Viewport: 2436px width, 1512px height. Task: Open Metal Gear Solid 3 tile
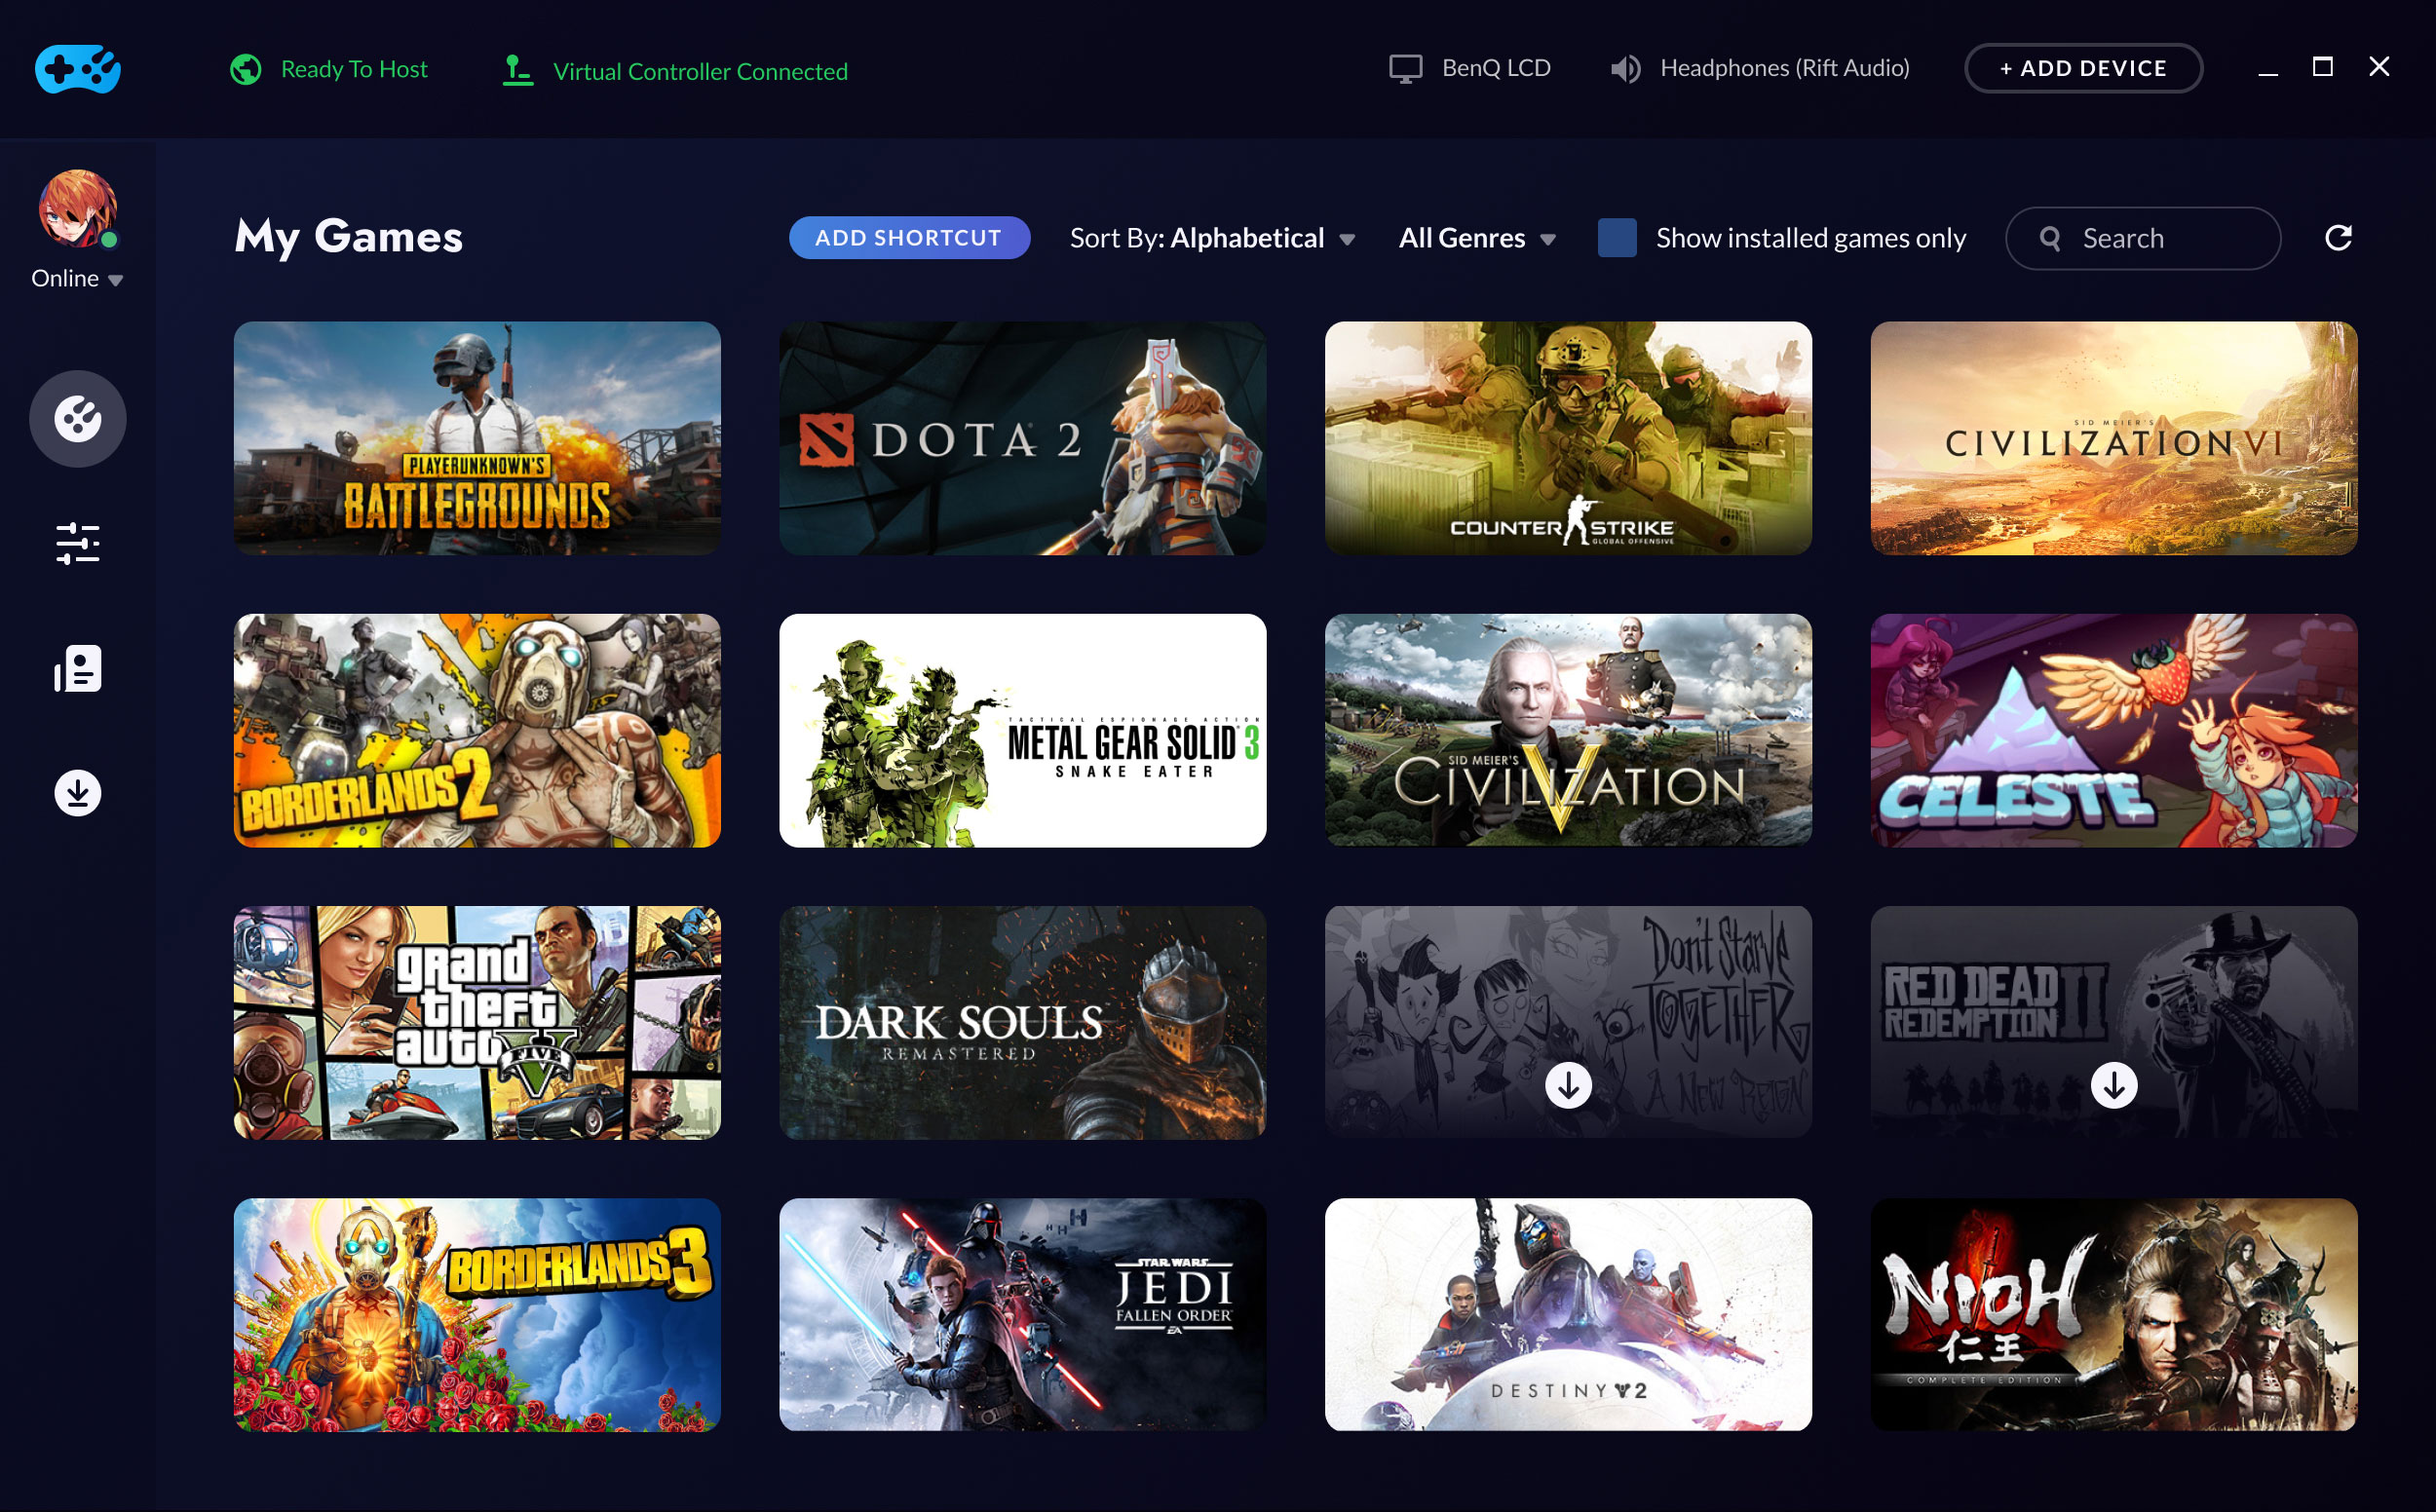click(x=1022, y=731)
